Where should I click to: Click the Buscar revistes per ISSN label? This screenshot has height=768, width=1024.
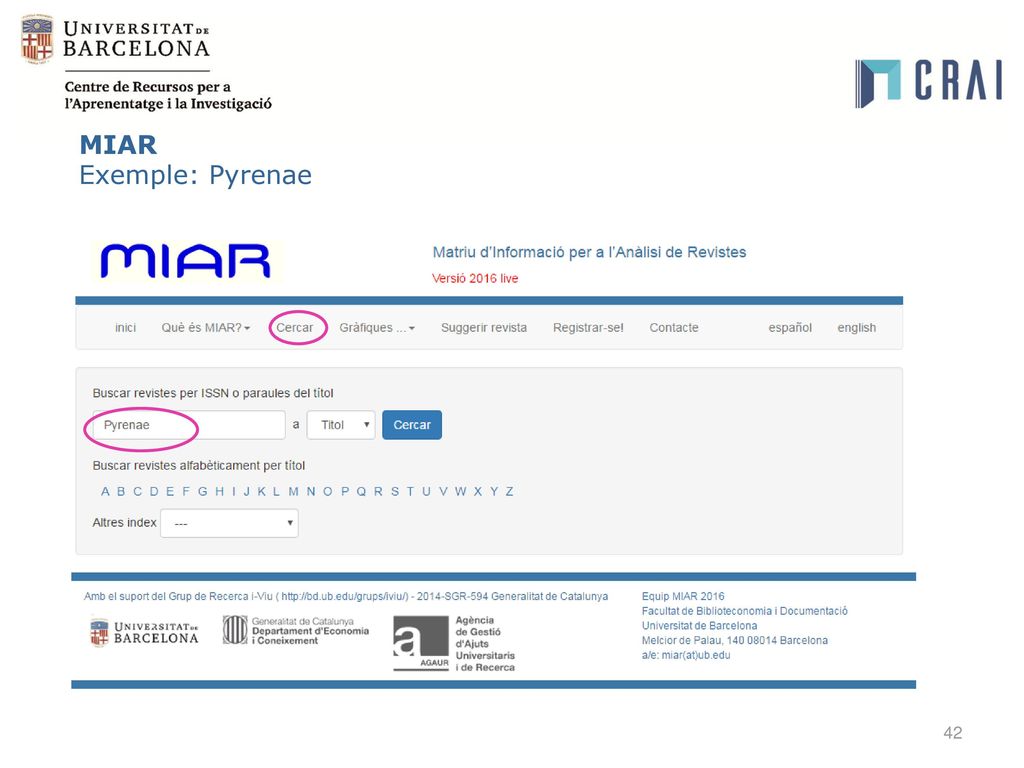coord(213,393)
